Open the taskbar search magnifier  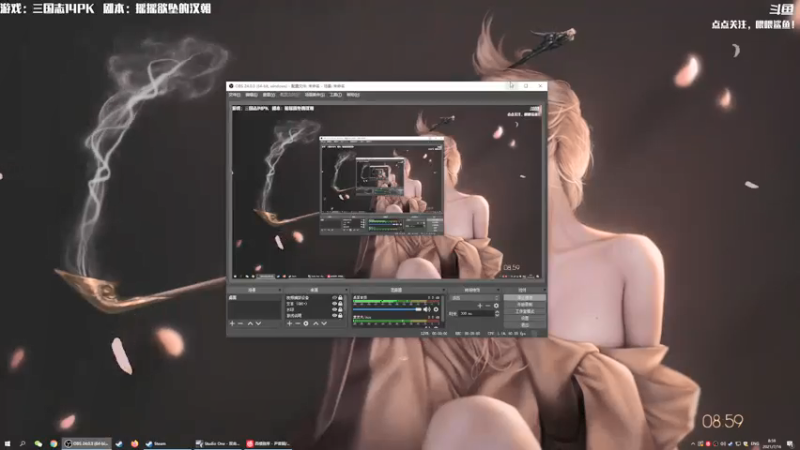(x=22, y=444)
